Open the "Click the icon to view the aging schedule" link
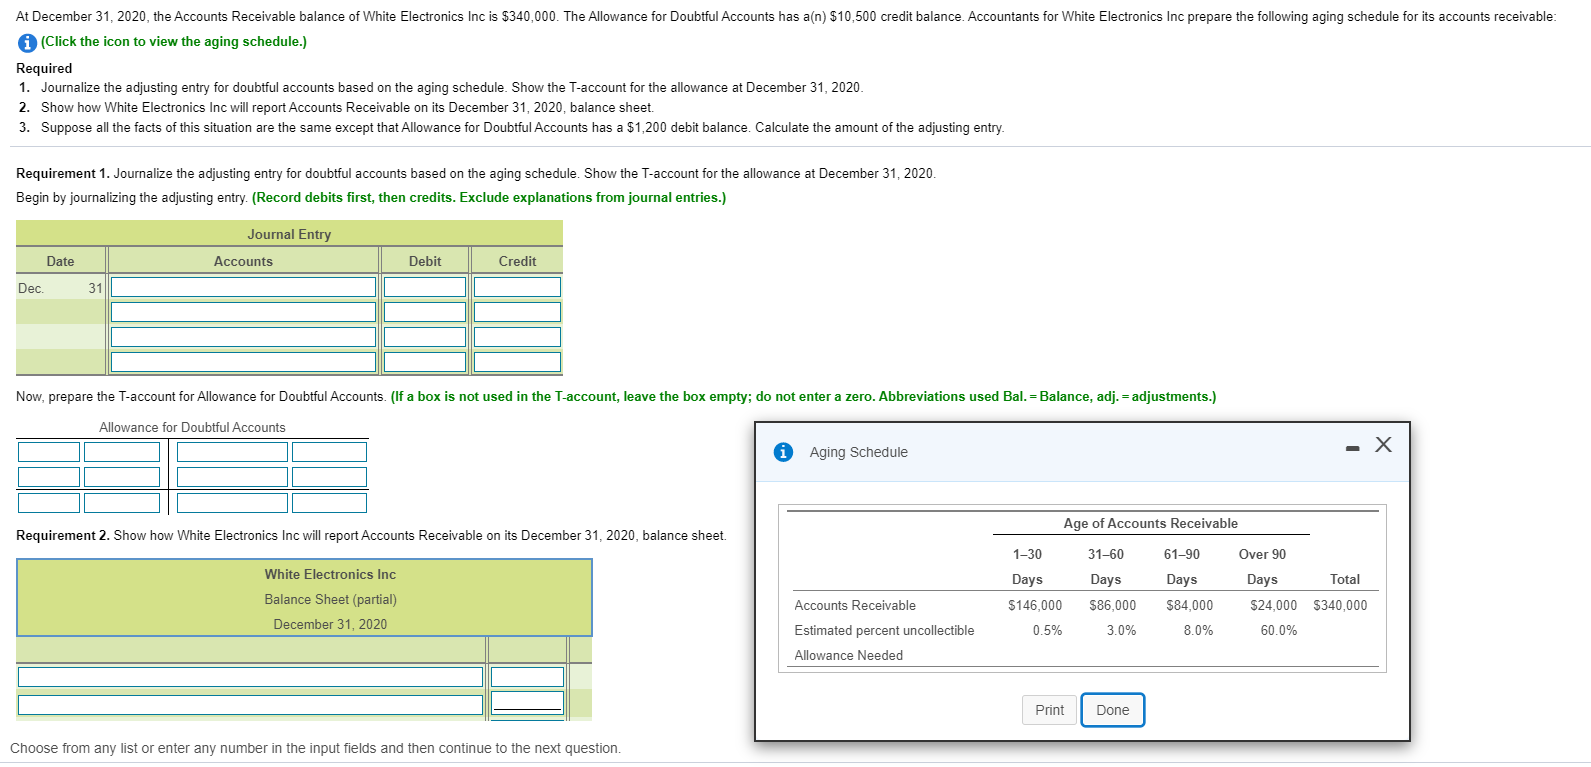The height and width of the screenshot is (767, 1591). point(174,42)
